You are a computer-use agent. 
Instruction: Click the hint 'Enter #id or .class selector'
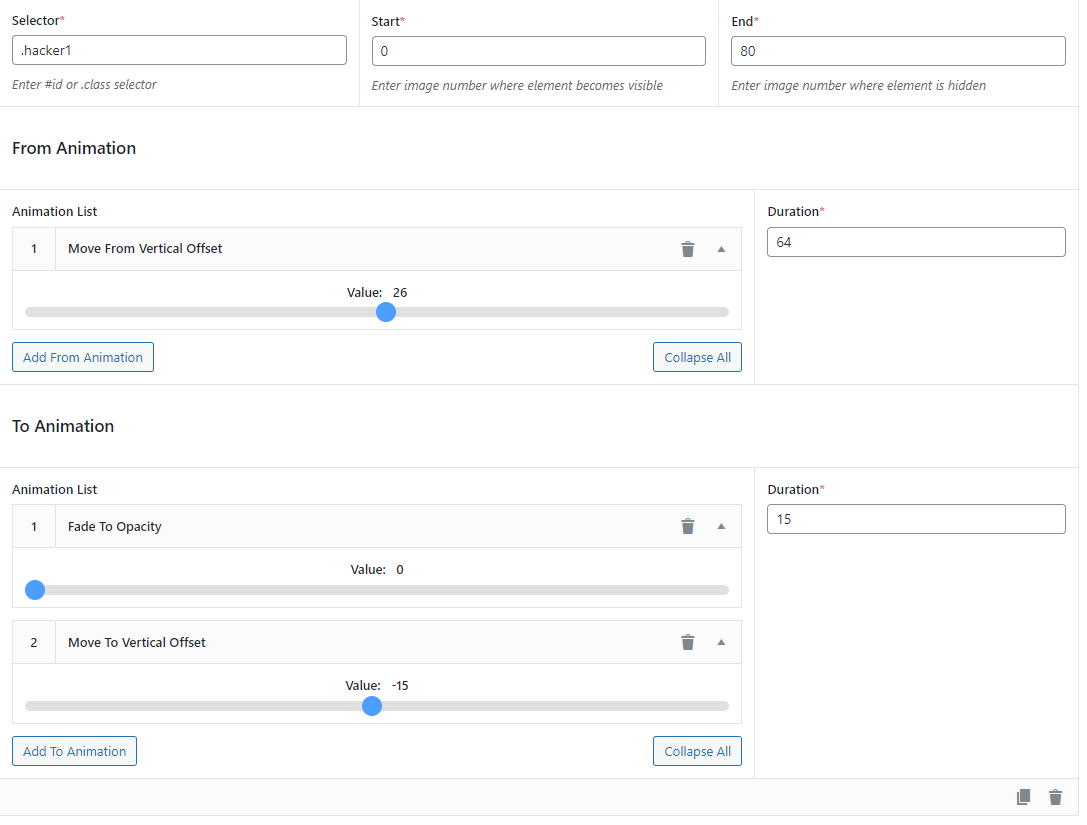[x=85, y=85]
